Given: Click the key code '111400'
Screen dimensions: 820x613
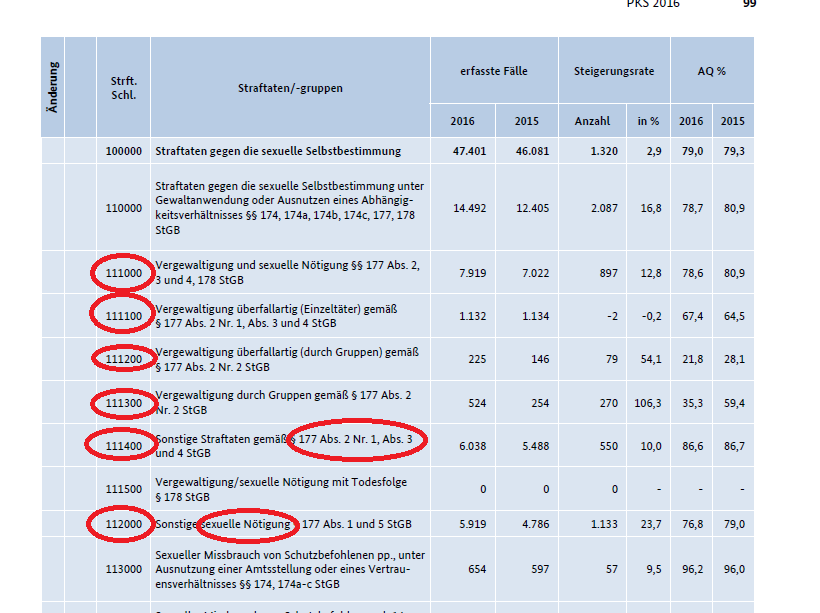Looking at the screenshot, I should [x=123, y=446].
